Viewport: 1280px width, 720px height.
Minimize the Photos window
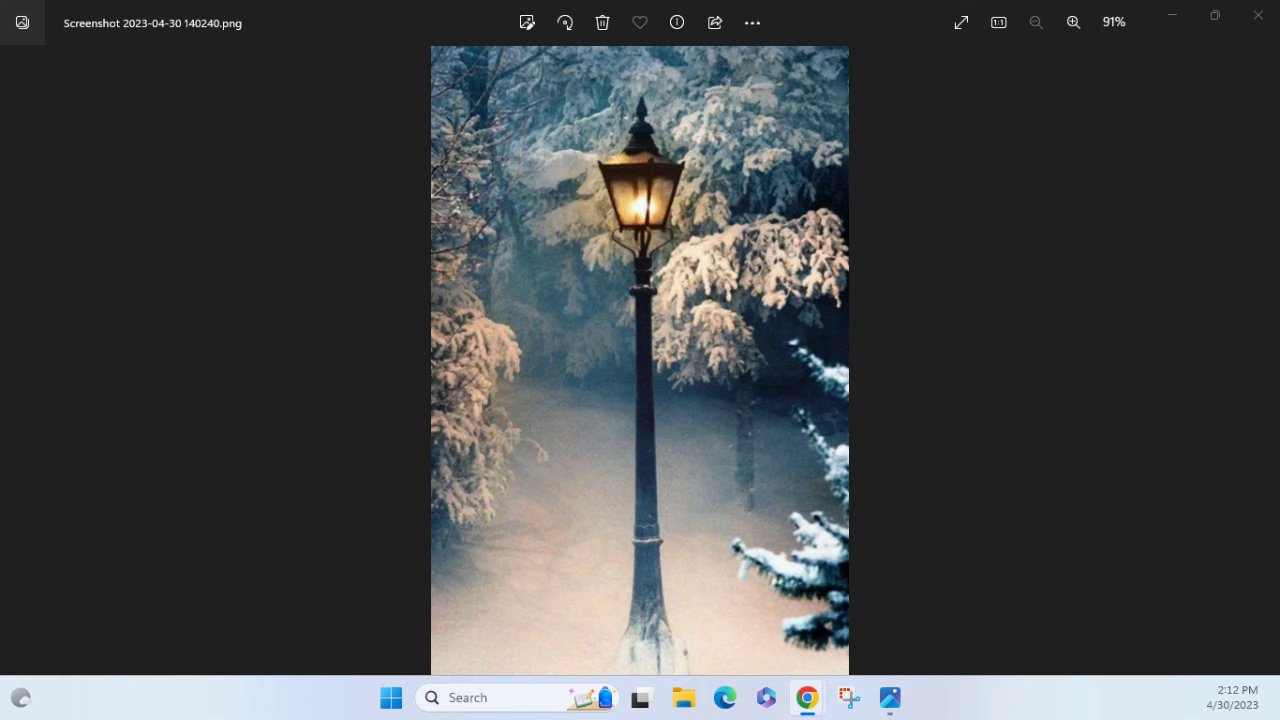(x=1172, y=15)
